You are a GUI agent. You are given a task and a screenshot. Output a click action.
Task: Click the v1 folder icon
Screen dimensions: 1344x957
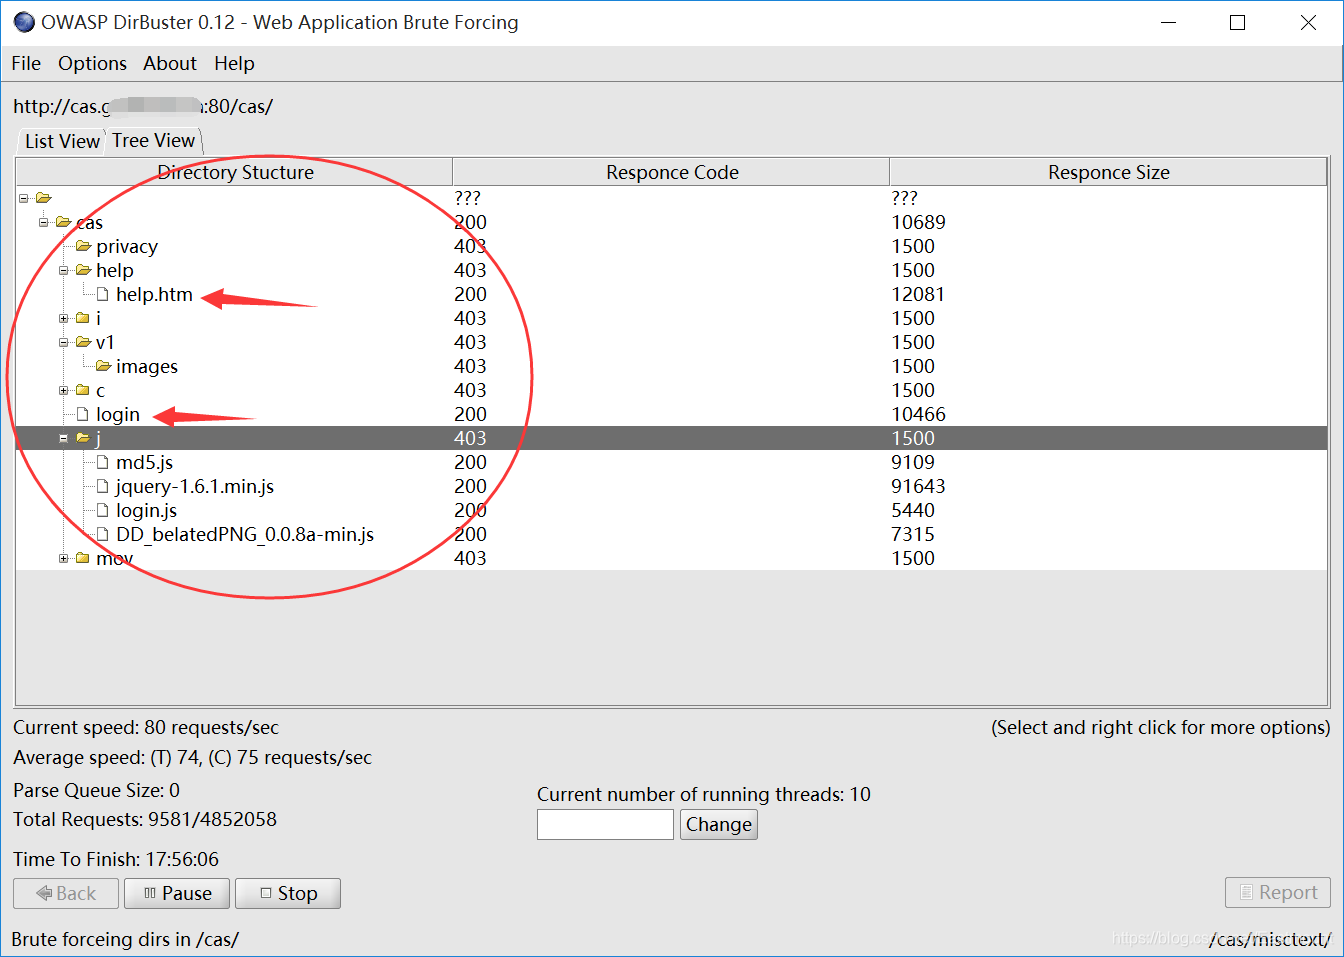pos(83,342)
